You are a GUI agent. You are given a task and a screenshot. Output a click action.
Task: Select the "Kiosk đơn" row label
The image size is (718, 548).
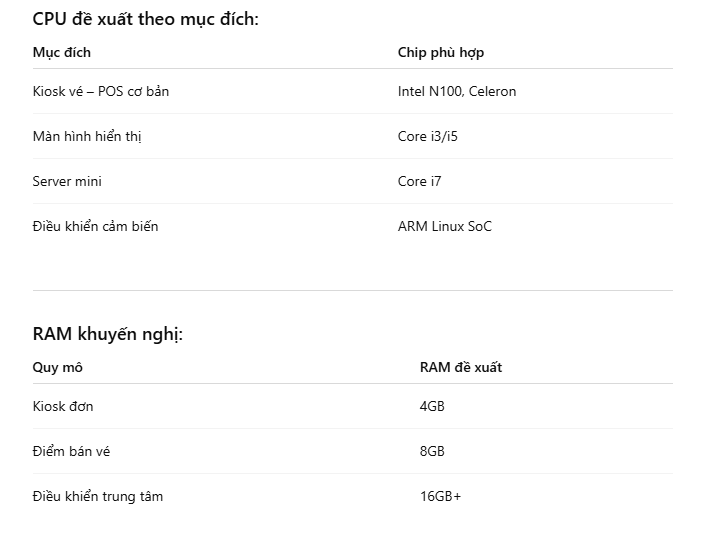tap(63, 406)
